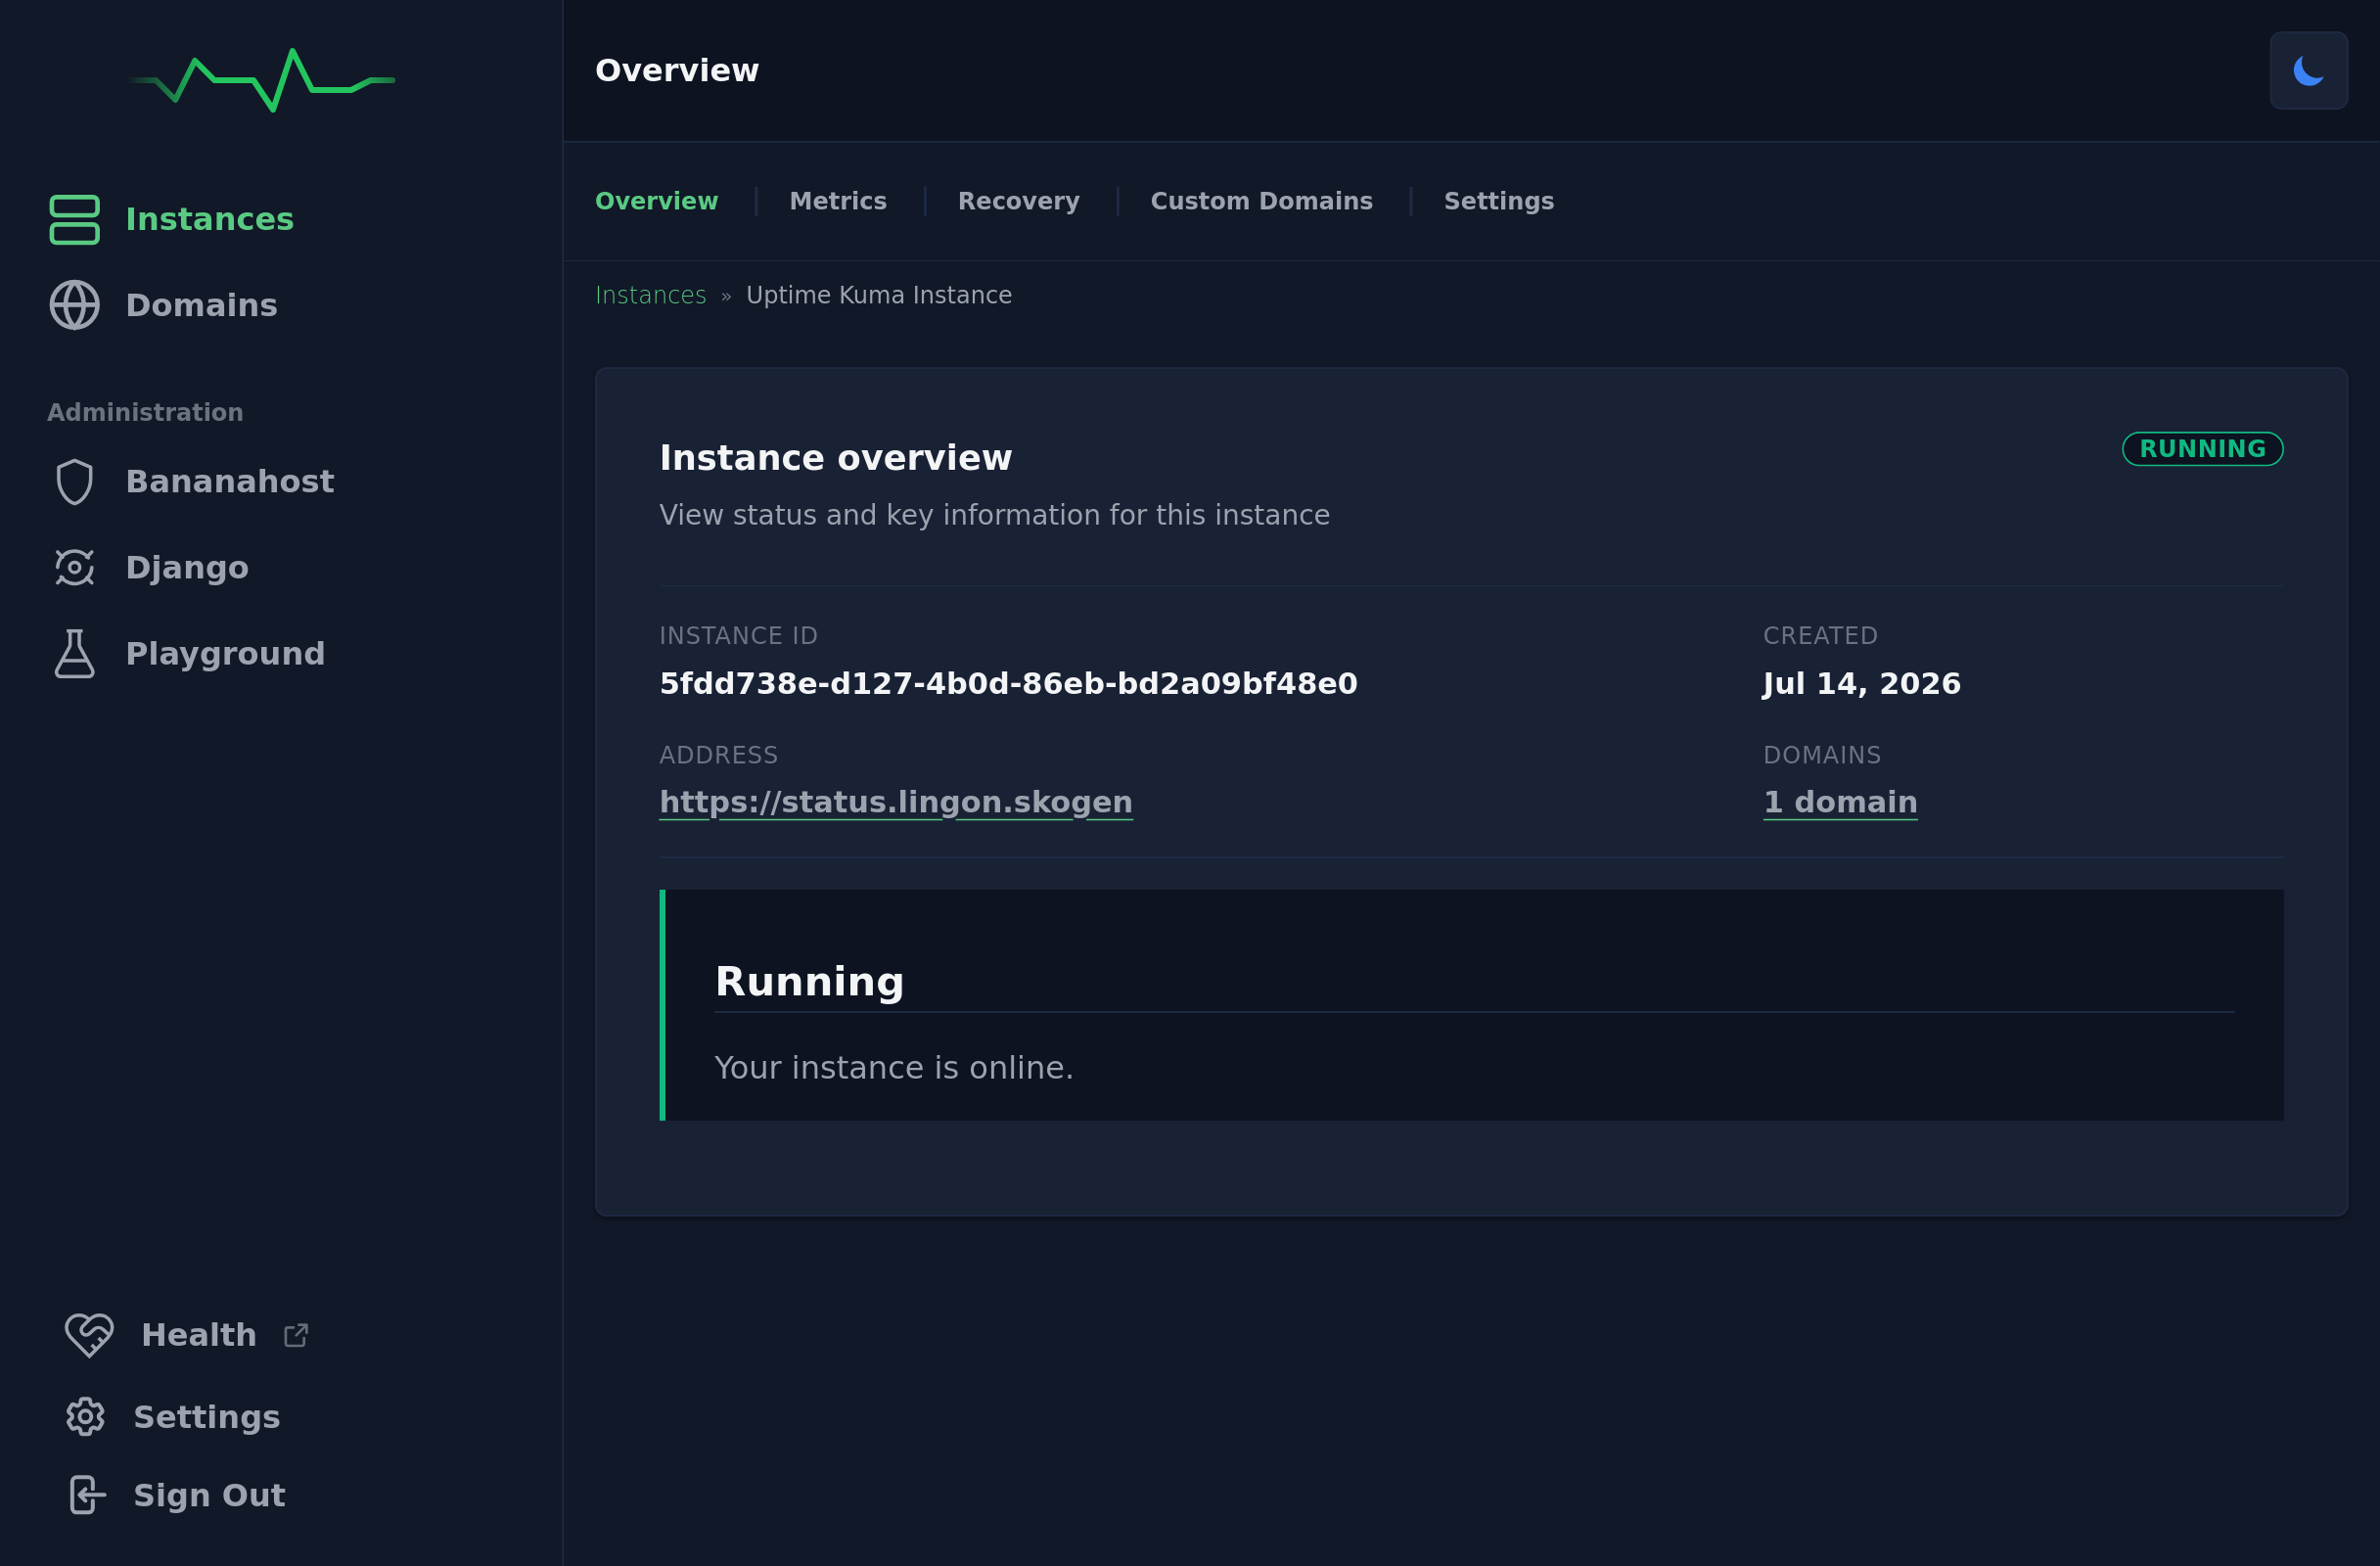Click the Django icon in the sidebar
This screenshot has height=1566, width=2380.
point(75,567)
